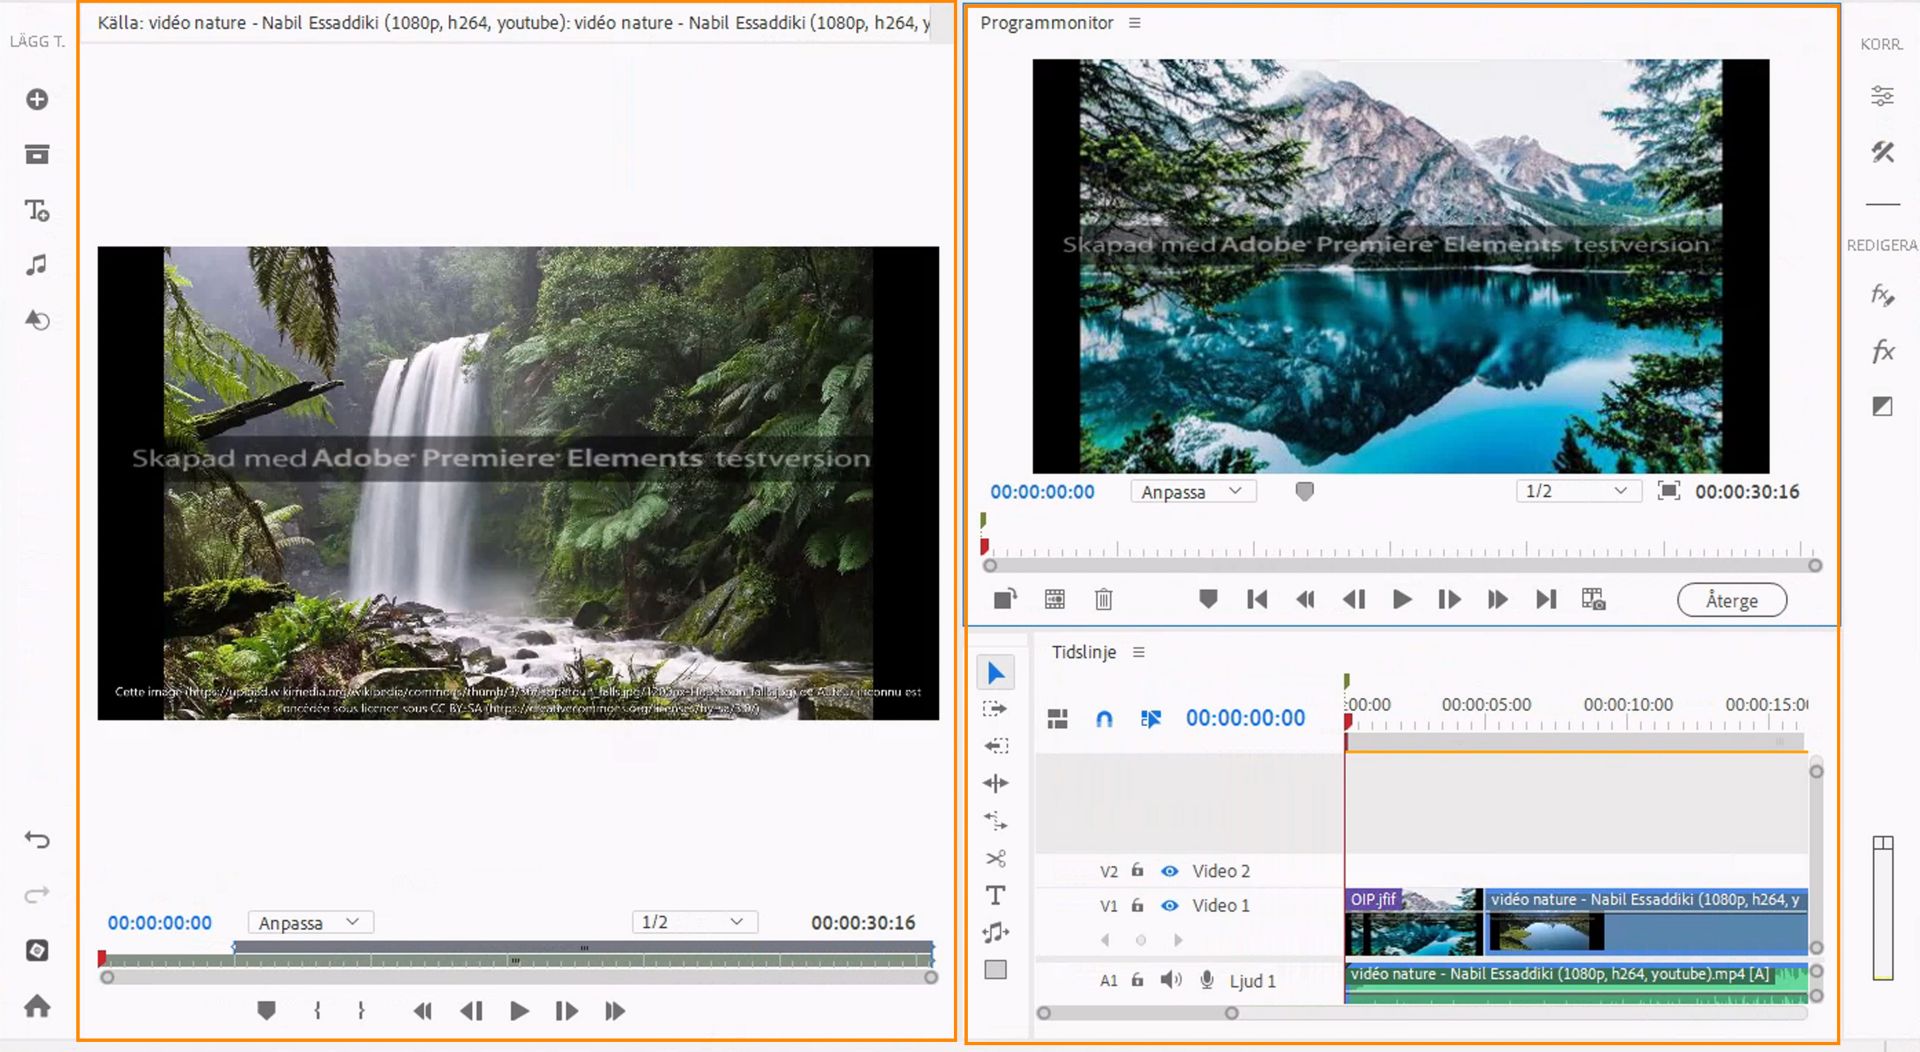Open the Tools wrench icon

pos(1882,152)
